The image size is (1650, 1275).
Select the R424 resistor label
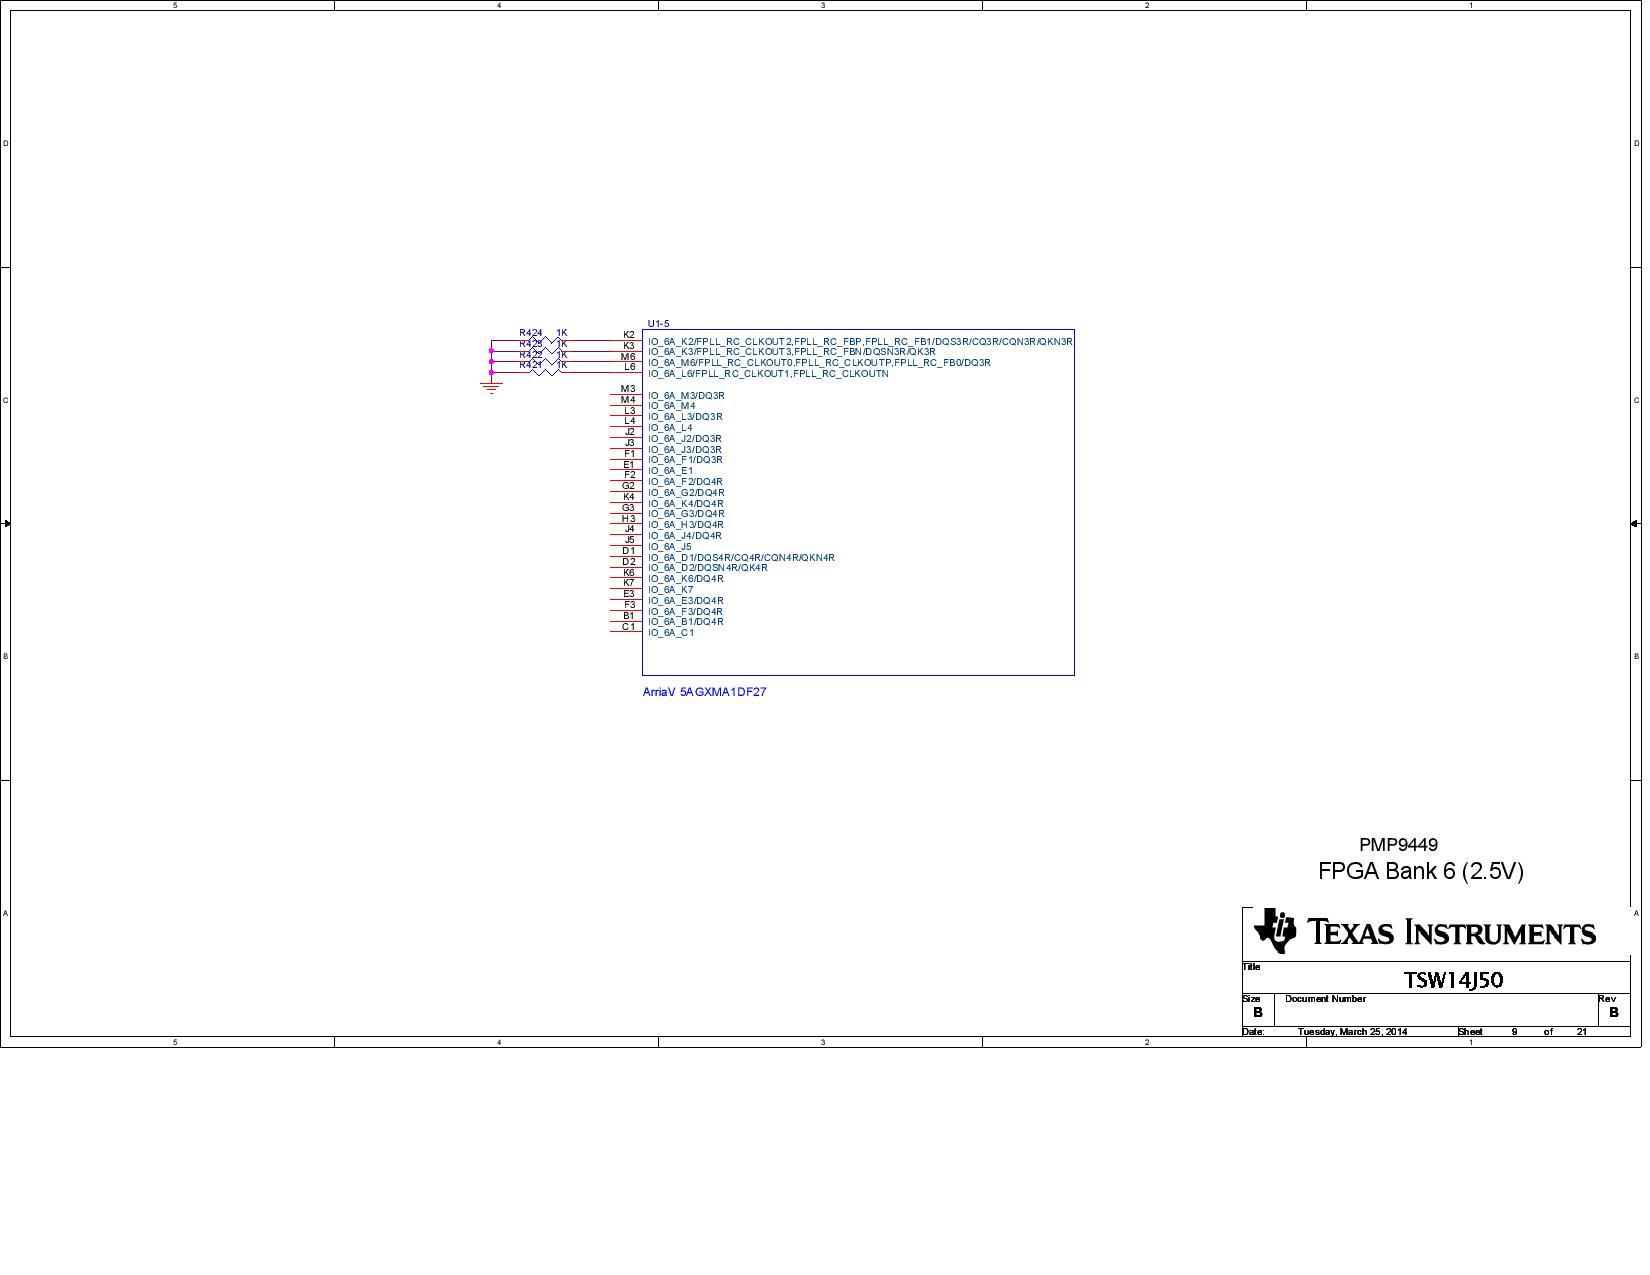click(530, 333)
